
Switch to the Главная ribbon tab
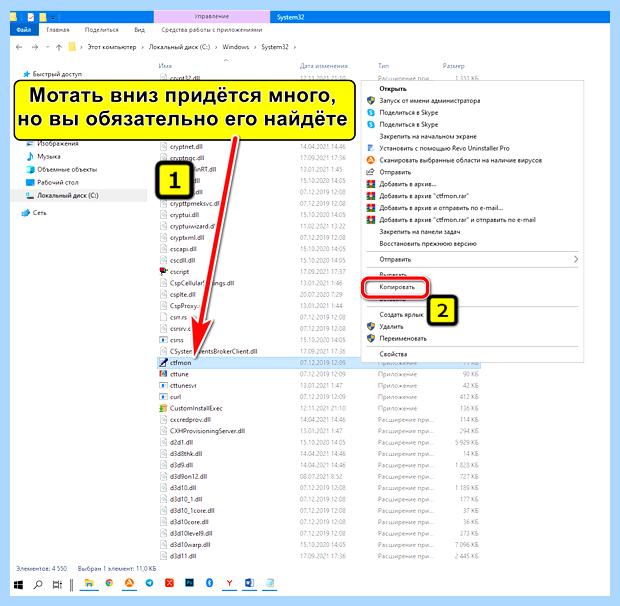58,30
